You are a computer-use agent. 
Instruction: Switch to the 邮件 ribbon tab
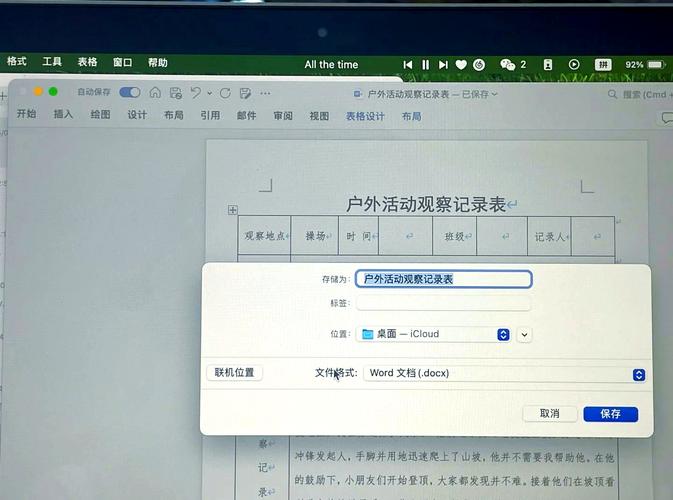[246, 115]
